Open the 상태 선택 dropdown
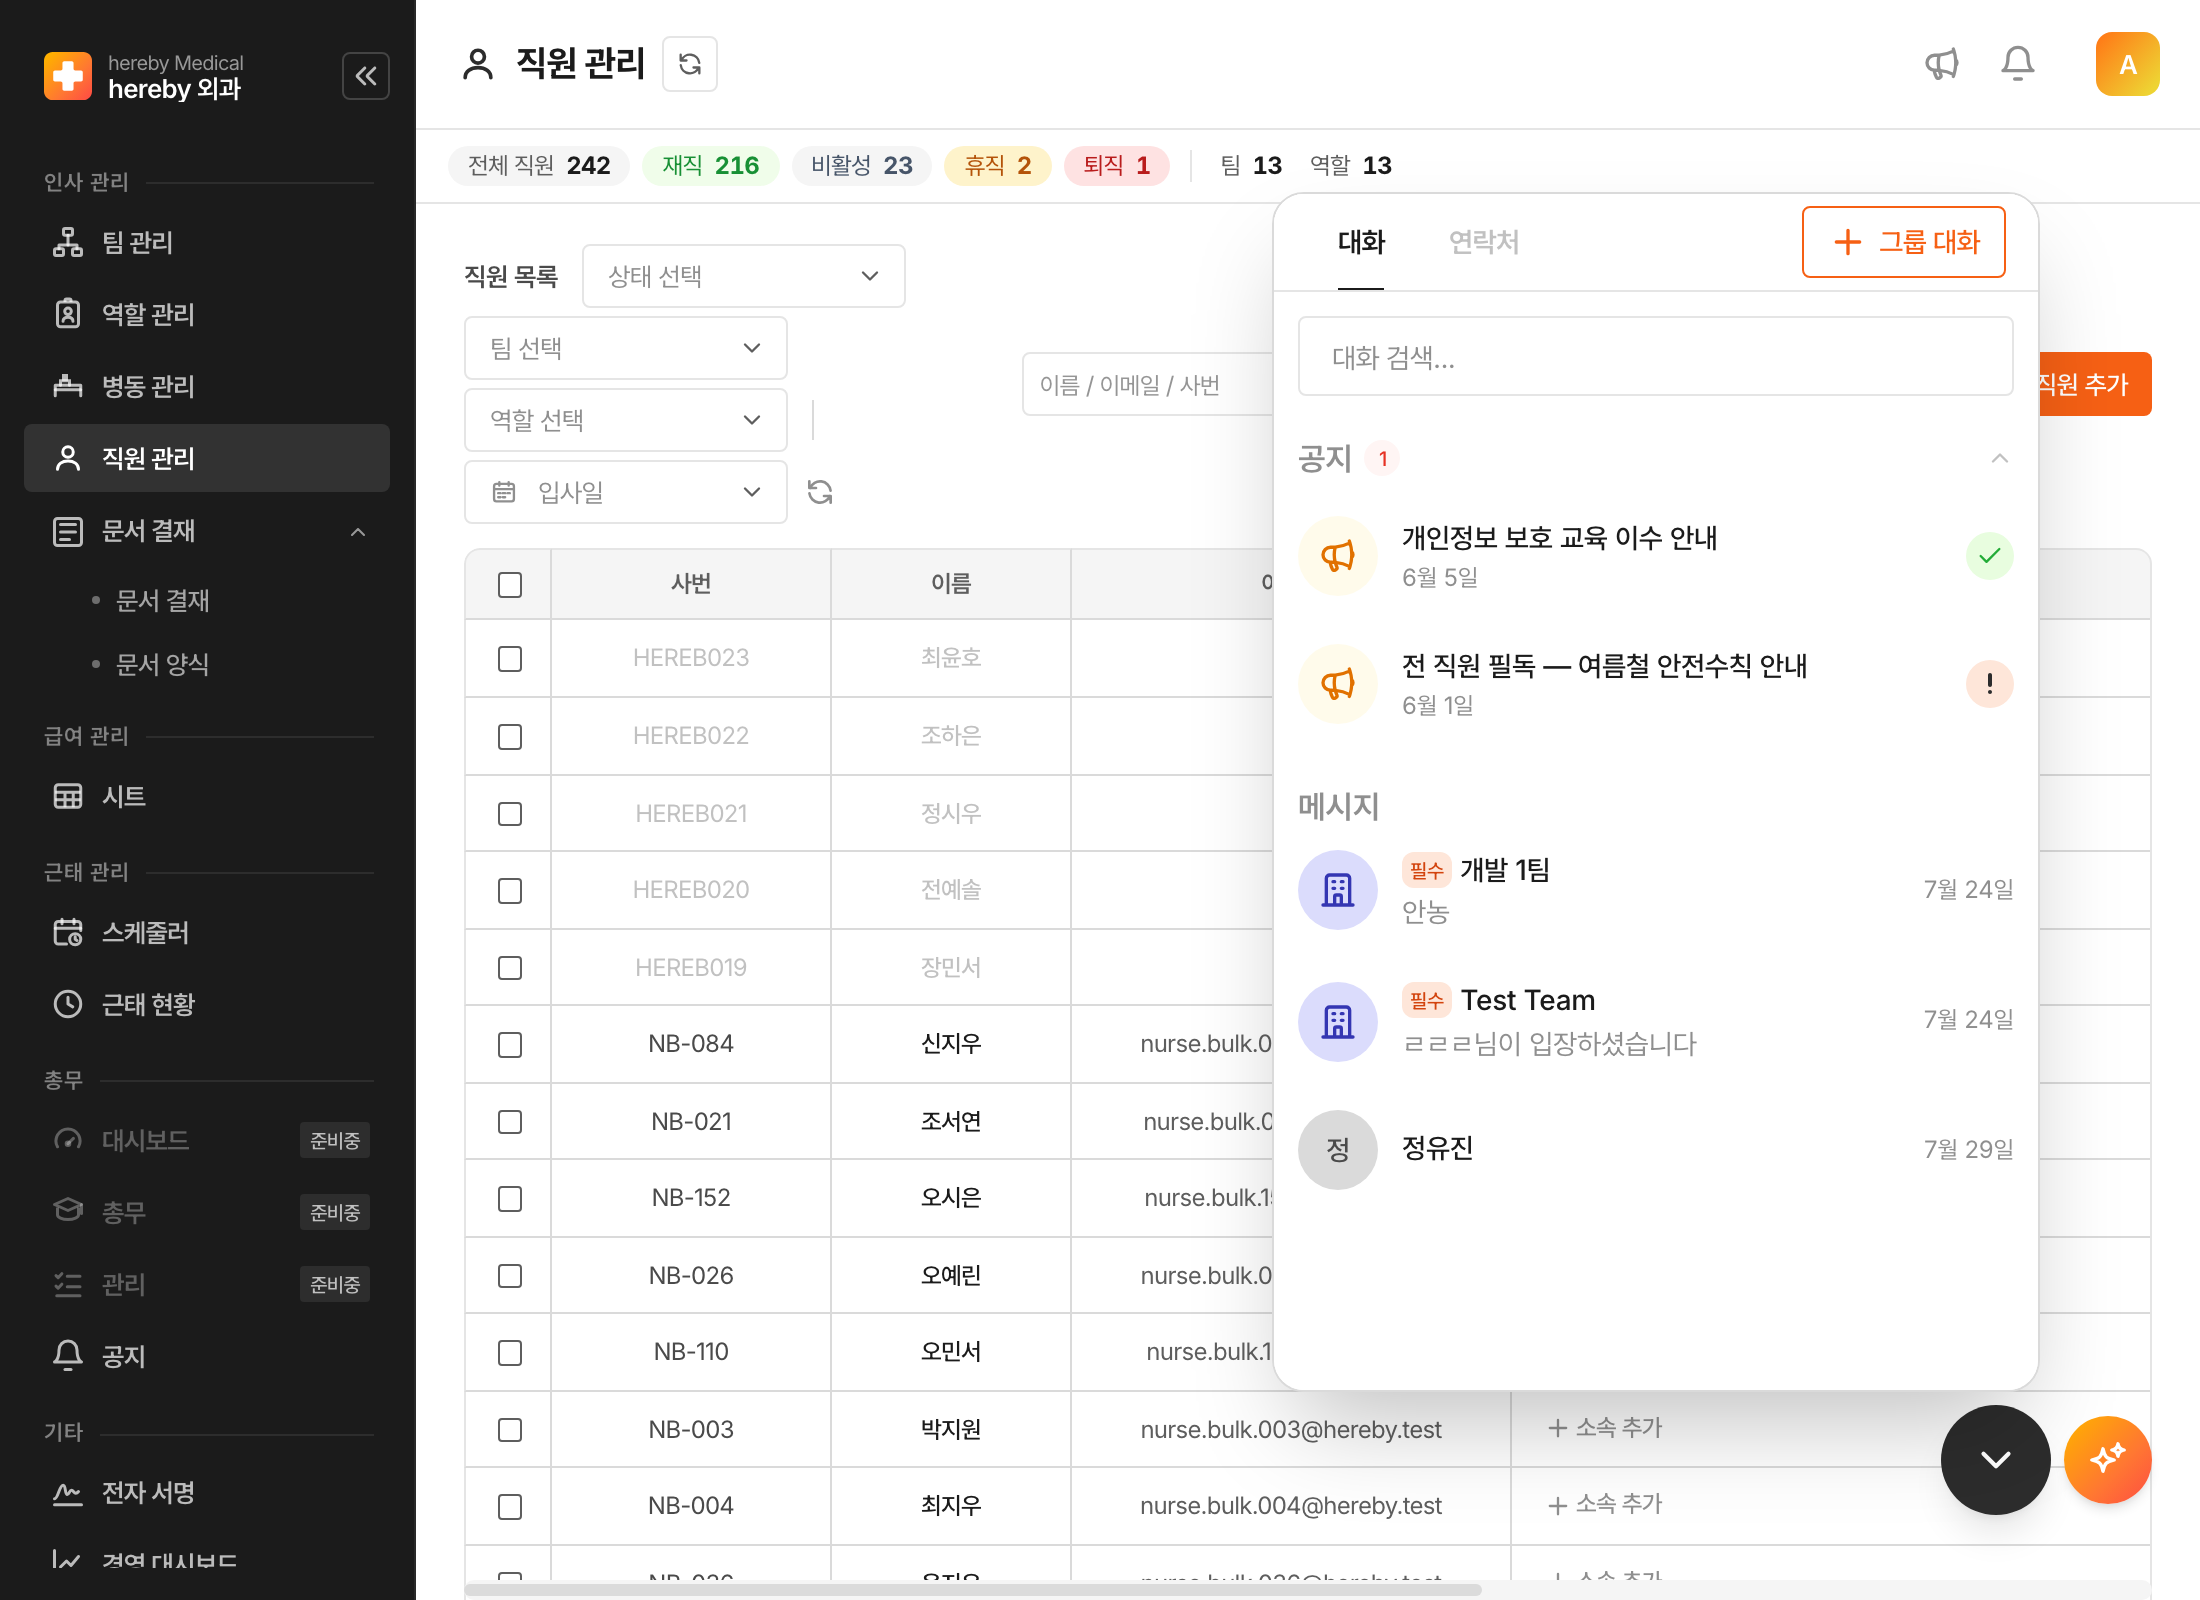Image resolution: width=2200 pixels, height=1600 pixels. tap(744, 276)
